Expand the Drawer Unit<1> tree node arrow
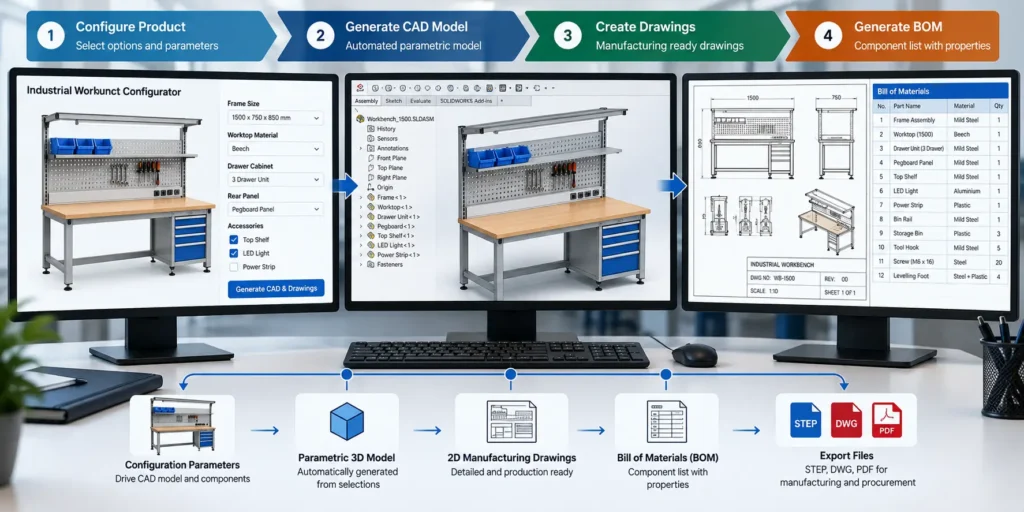 360,216
